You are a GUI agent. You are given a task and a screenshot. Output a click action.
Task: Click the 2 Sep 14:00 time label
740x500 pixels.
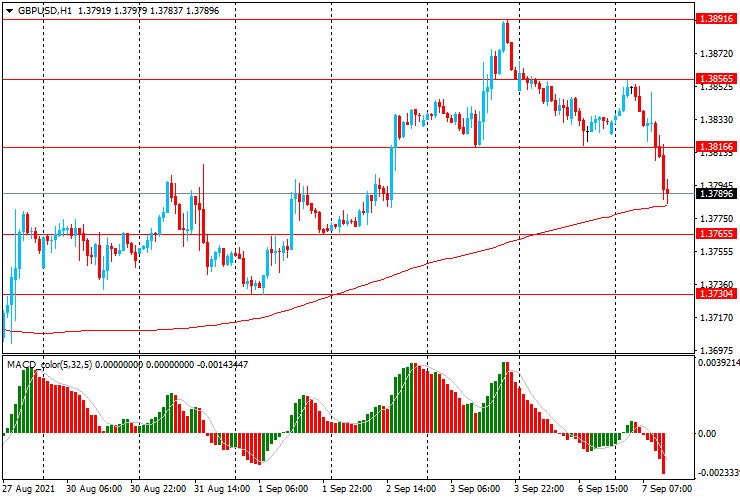coord(411,488)
